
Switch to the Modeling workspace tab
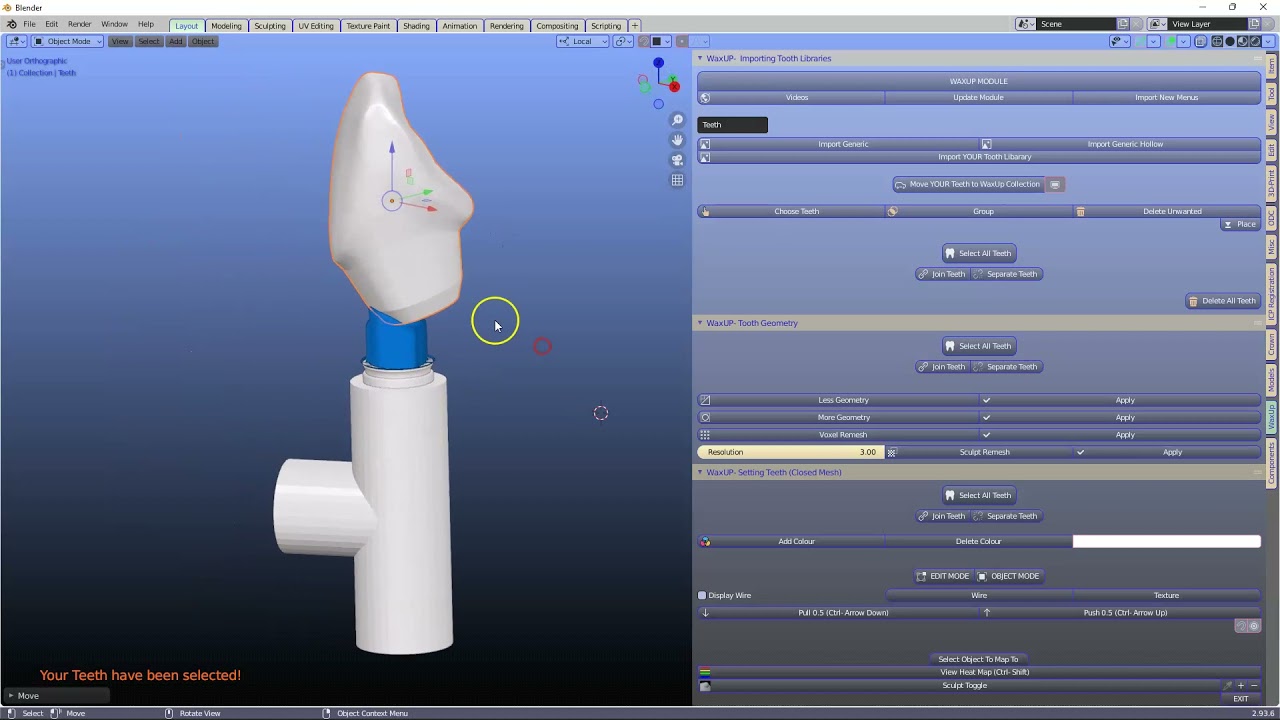click(226, 25)
